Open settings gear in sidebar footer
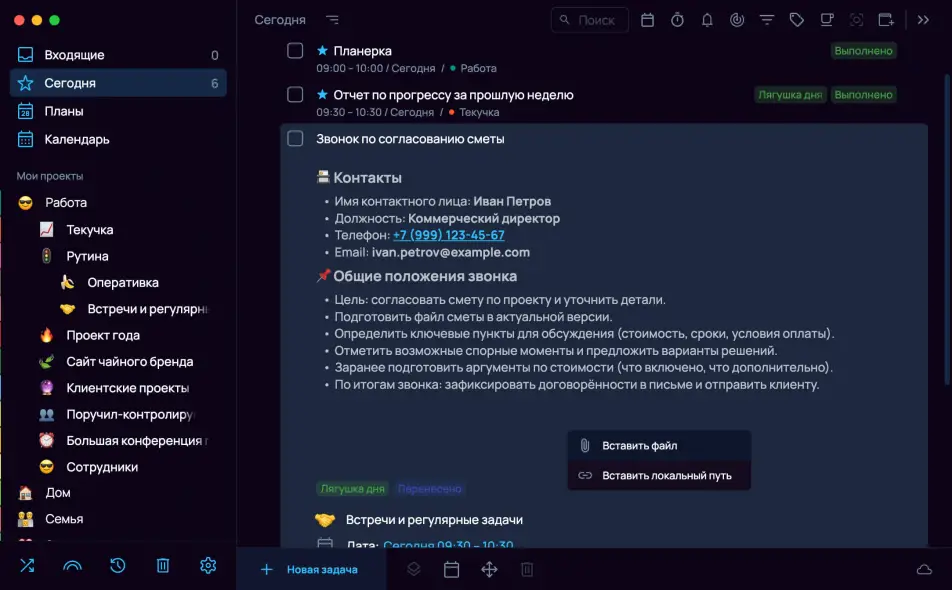 pos(208,566)
